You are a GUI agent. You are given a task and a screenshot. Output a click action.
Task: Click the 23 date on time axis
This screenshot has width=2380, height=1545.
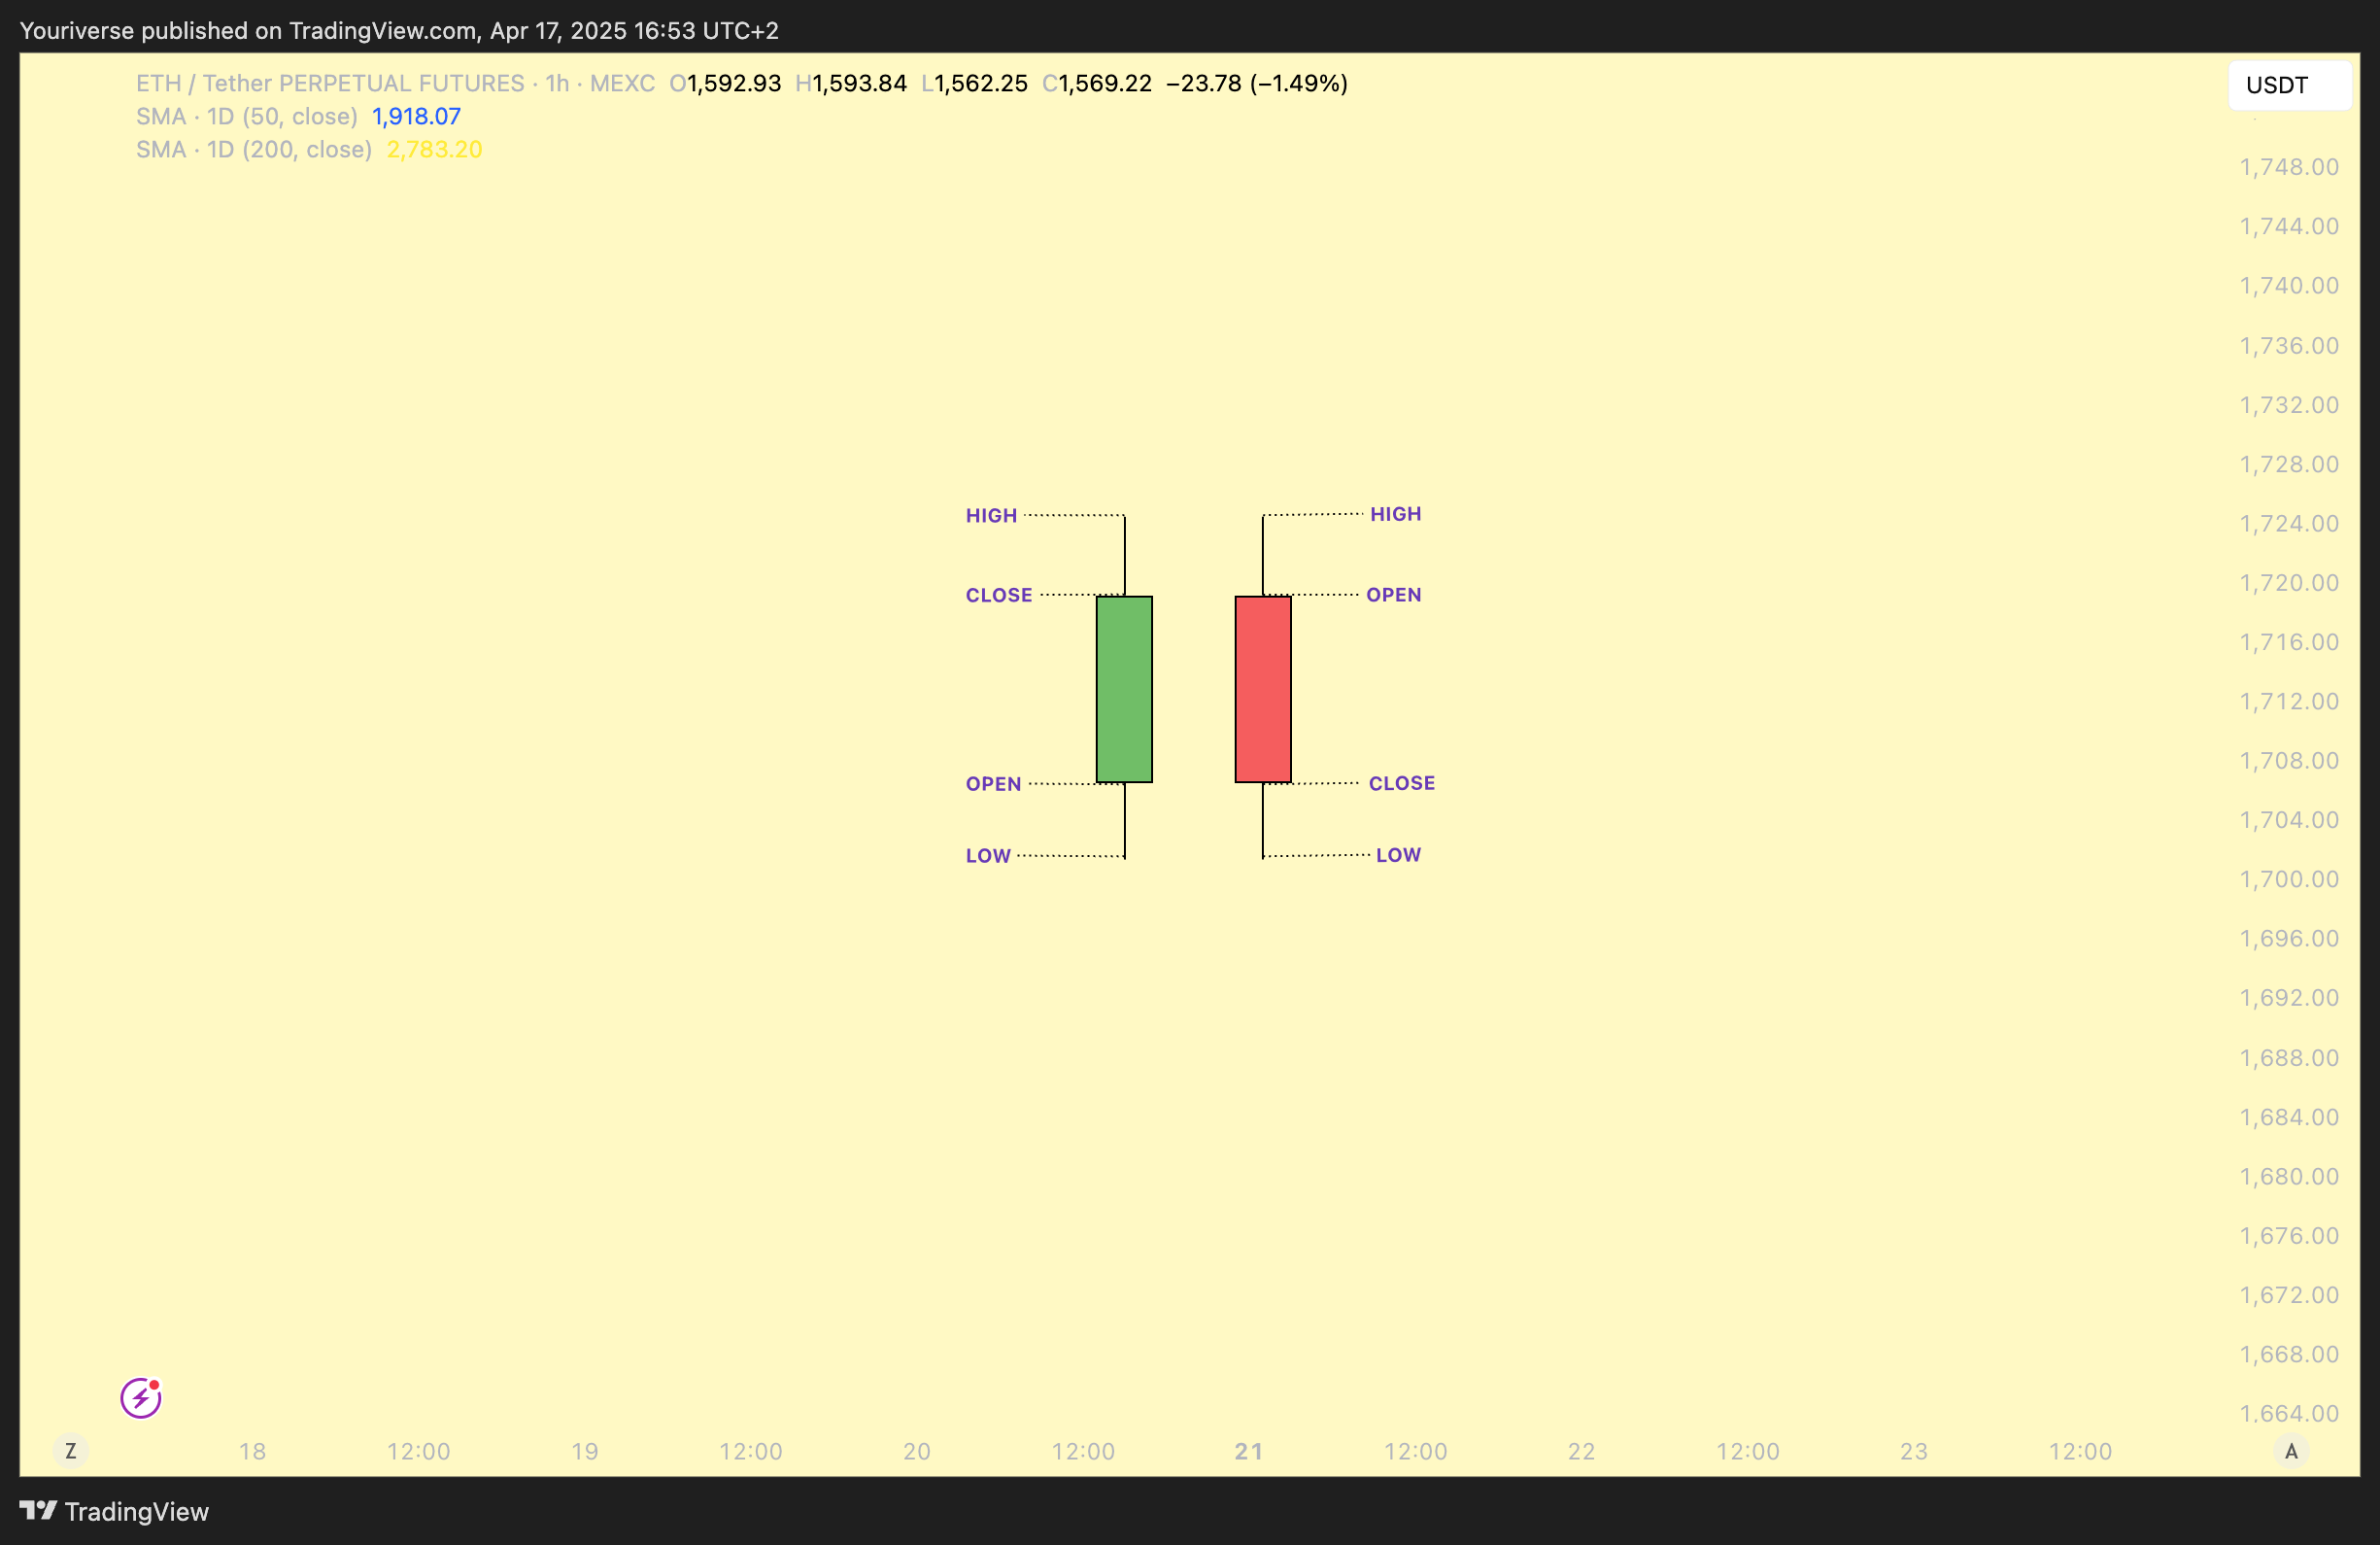(x=1913, y=1451)
